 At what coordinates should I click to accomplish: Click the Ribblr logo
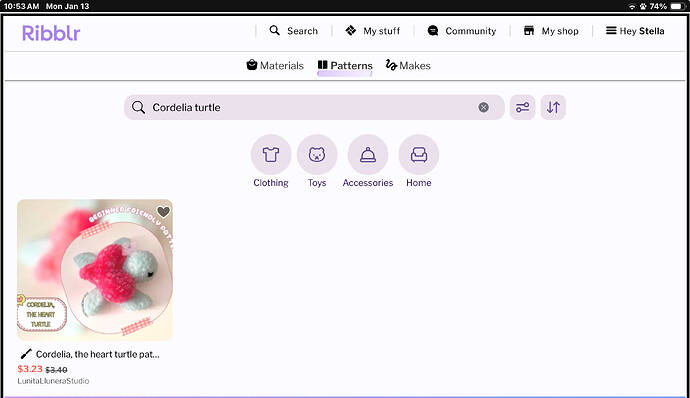point(51,33)
